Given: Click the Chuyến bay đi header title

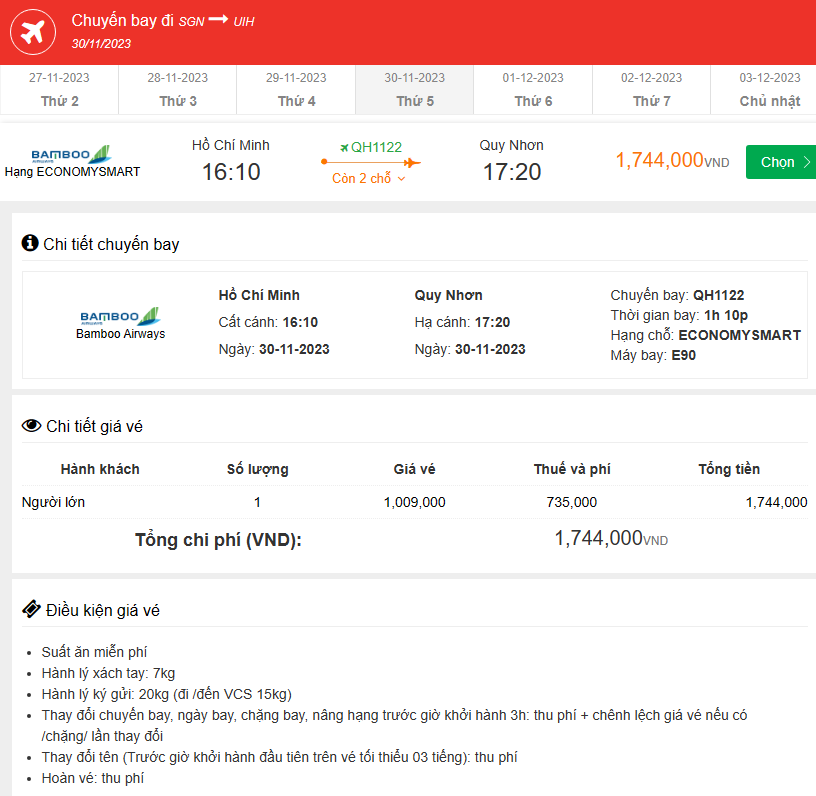Looking at the screenshot, I should click(123, 21).
